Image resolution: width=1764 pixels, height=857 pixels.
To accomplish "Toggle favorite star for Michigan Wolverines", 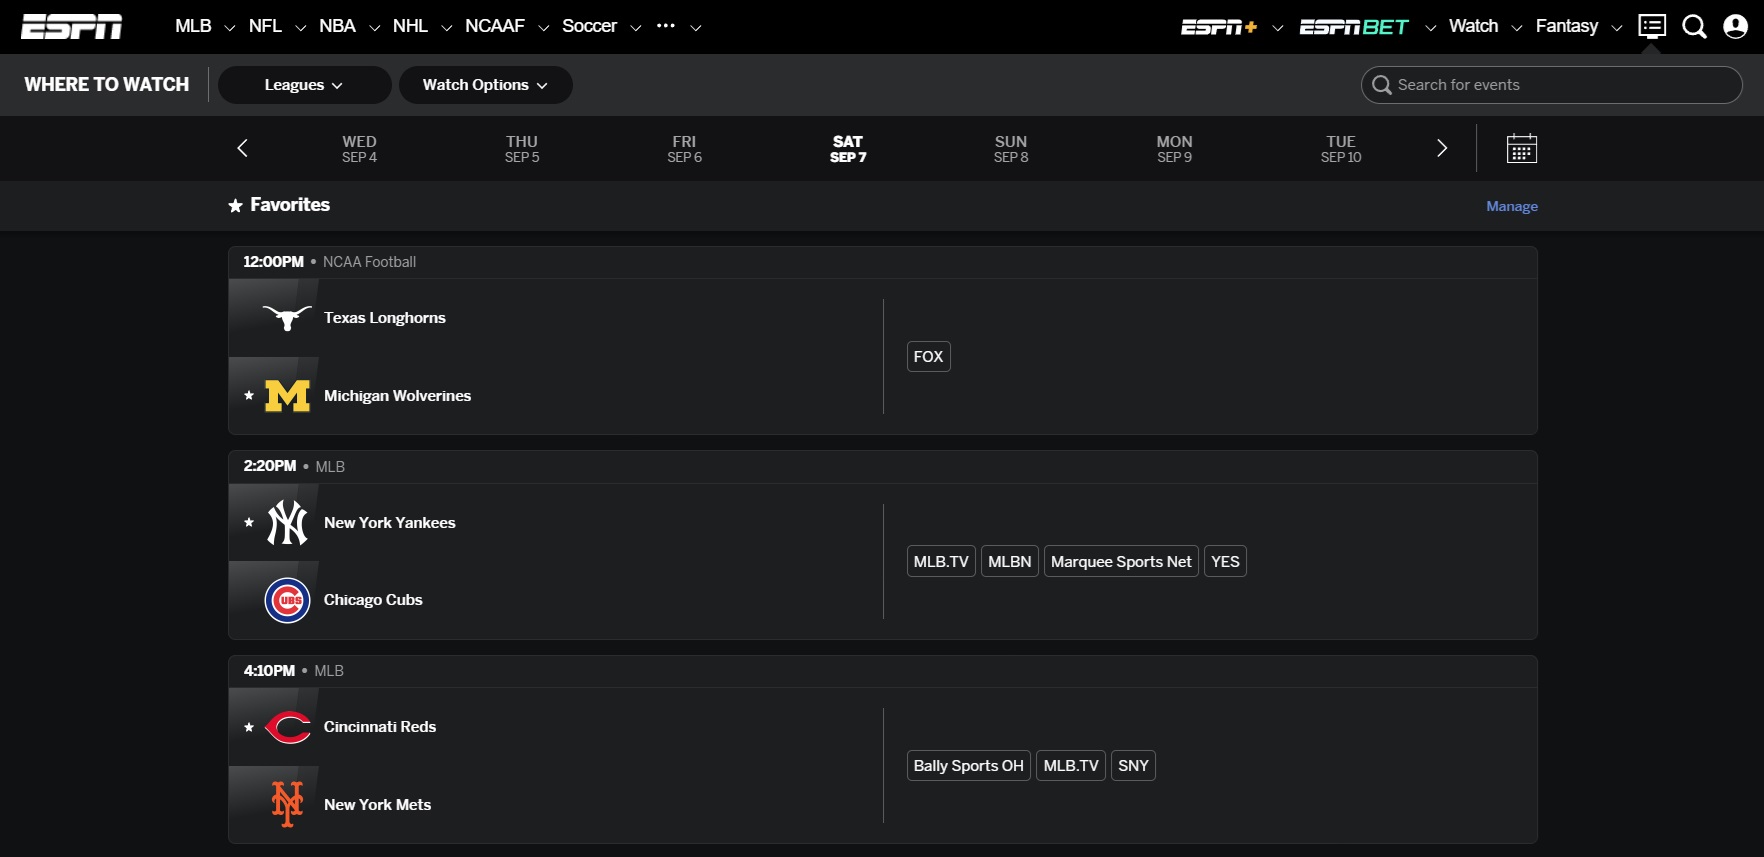I will pyautogui.click(x=249, y=396).
